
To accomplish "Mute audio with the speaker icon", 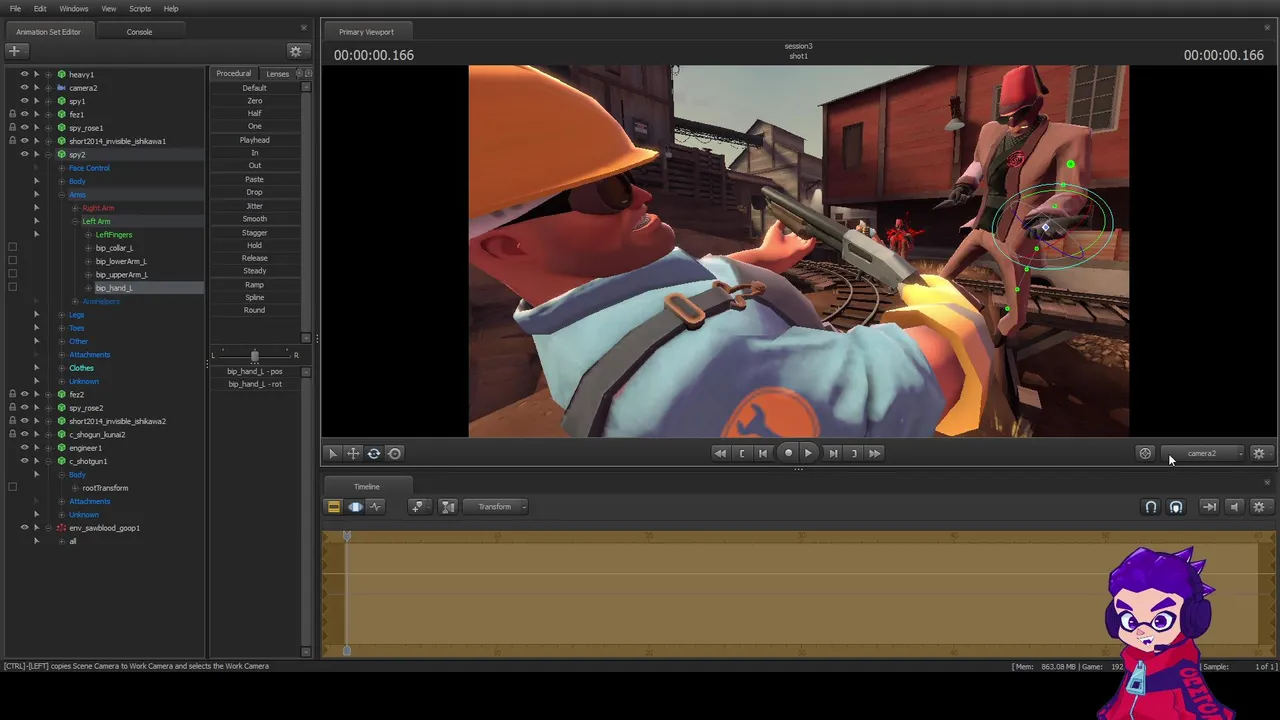I will (1234, 507).
